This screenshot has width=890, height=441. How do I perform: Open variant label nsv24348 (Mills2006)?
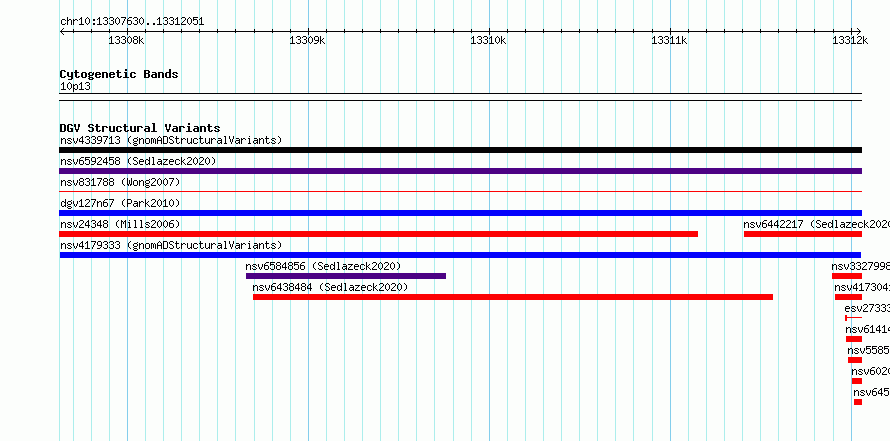click(x=120, y=224)
